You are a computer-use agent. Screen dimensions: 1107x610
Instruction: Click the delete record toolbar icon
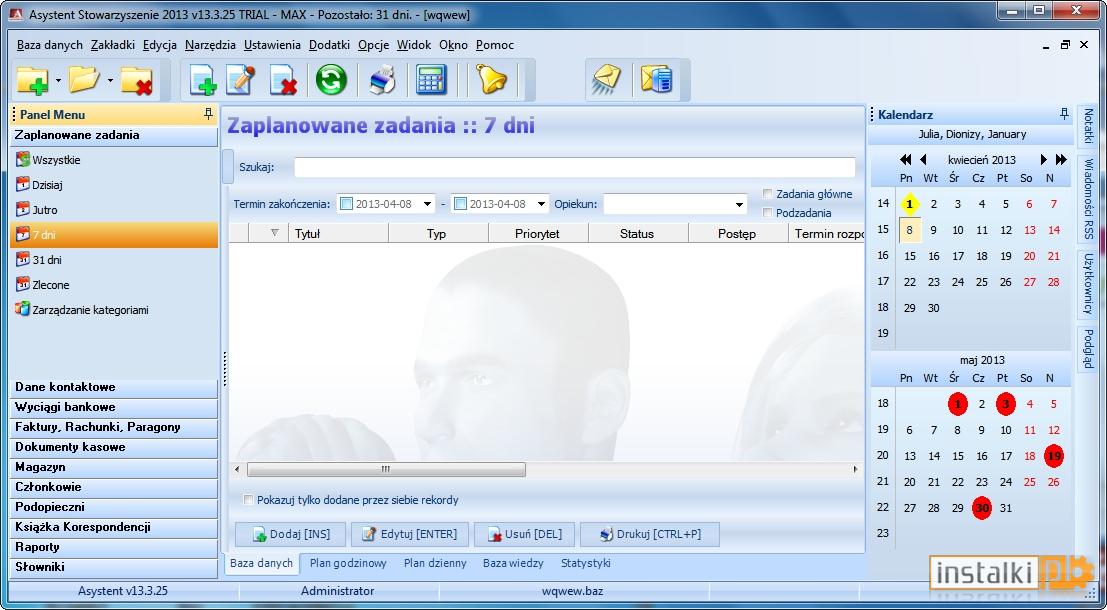(x=283, y=79)
